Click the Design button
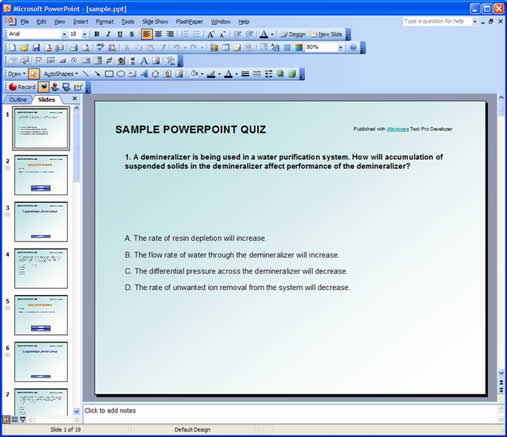This screenshot has height=437, width=507. (x=293, y=34)
